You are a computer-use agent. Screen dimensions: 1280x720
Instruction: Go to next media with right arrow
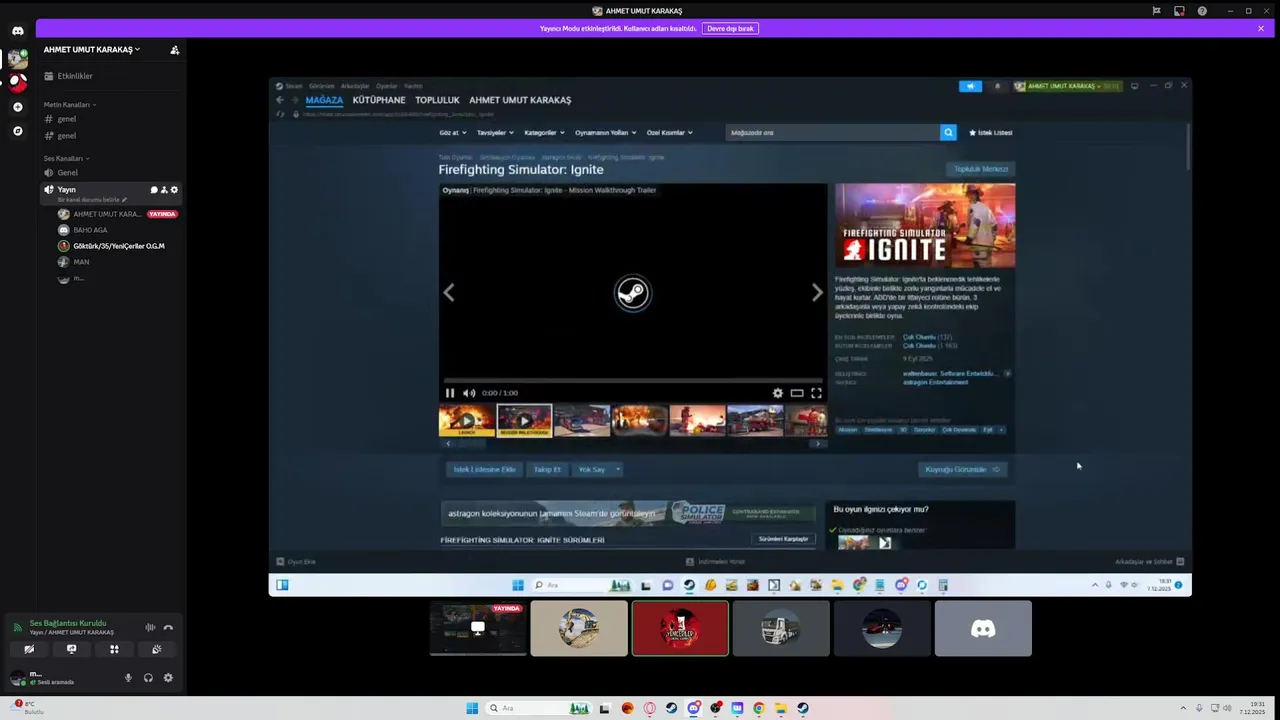click(x=817, y=292)
